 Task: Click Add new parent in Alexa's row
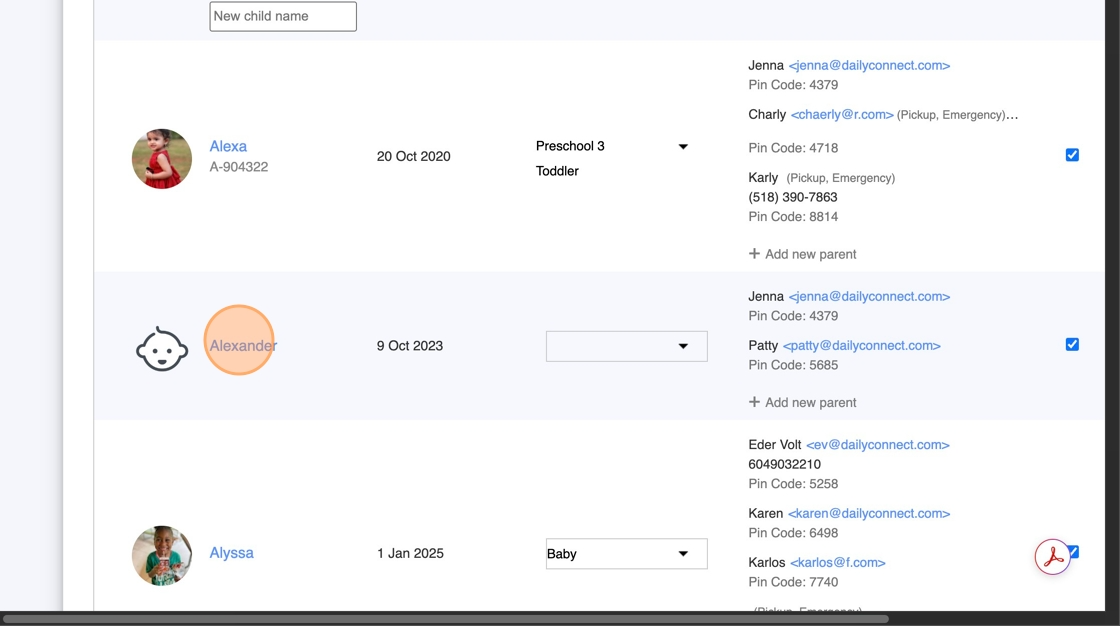click(802, 254)
